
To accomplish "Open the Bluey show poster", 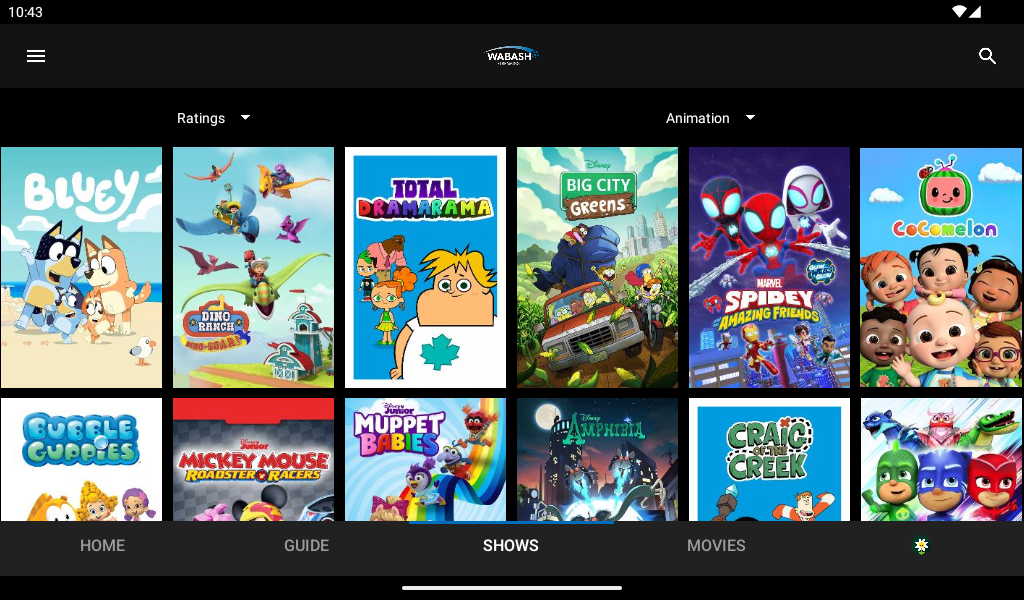I will [81, 268].
